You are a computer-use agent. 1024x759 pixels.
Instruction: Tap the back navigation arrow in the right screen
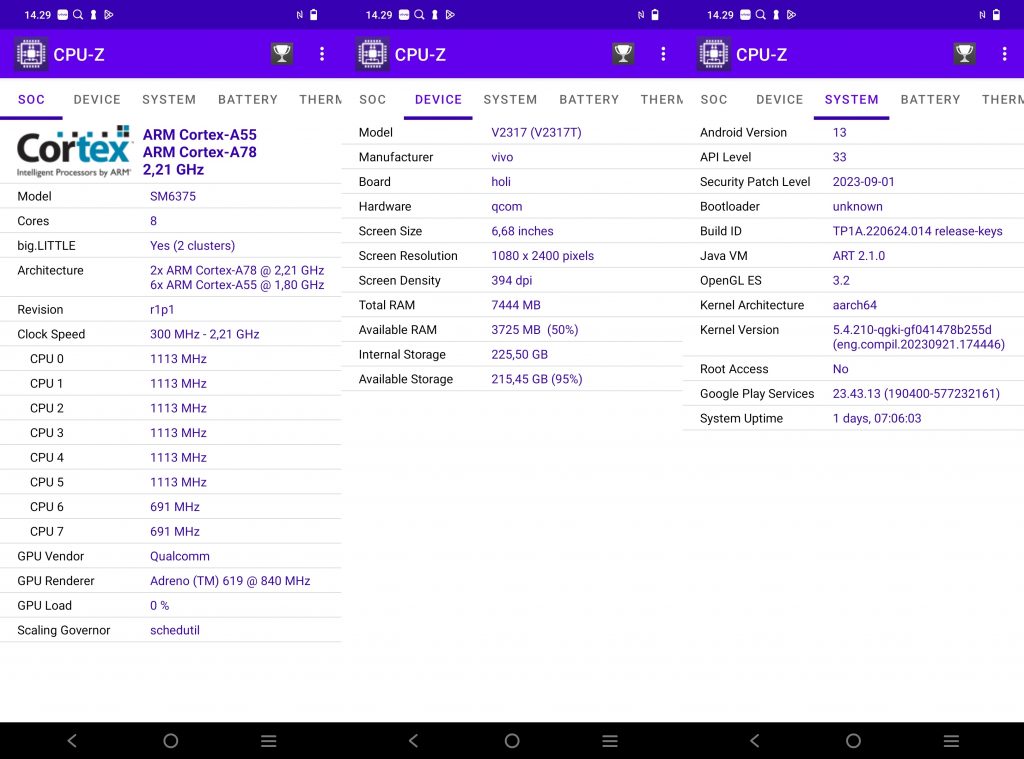(755, 741)
